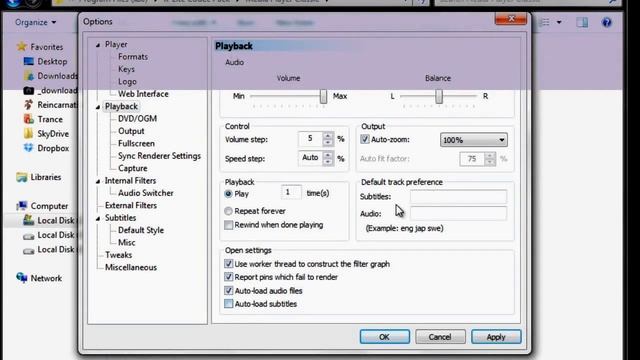640x360 pixels.
Task: Open Default Style under Subtitles
Action: pos(141,230)
